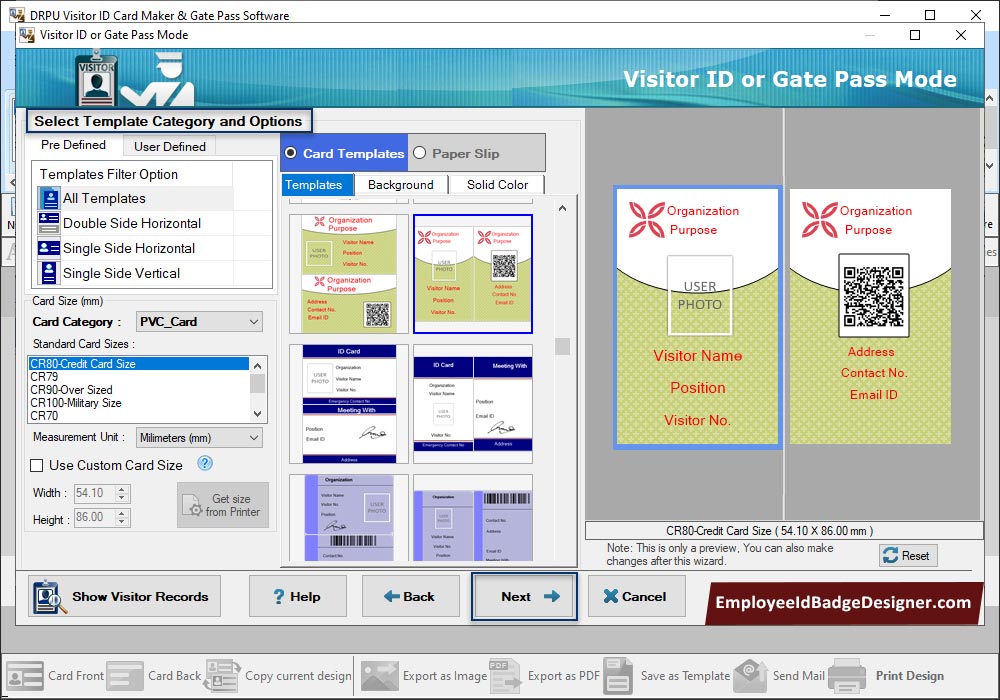Click the Export as PDF icon
Viewport: 1000px width, 700px height.
tap(505, 676)
